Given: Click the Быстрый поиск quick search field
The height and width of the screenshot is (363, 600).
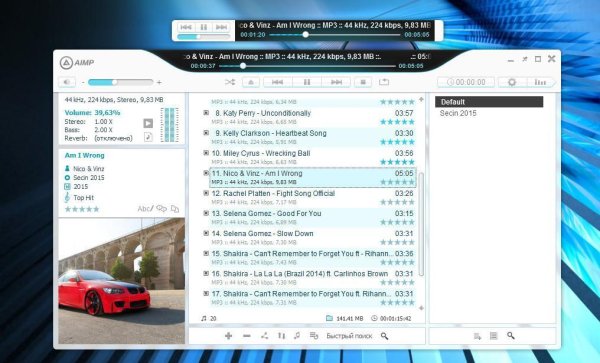Looking at the screenshot, I should point(349,336).
